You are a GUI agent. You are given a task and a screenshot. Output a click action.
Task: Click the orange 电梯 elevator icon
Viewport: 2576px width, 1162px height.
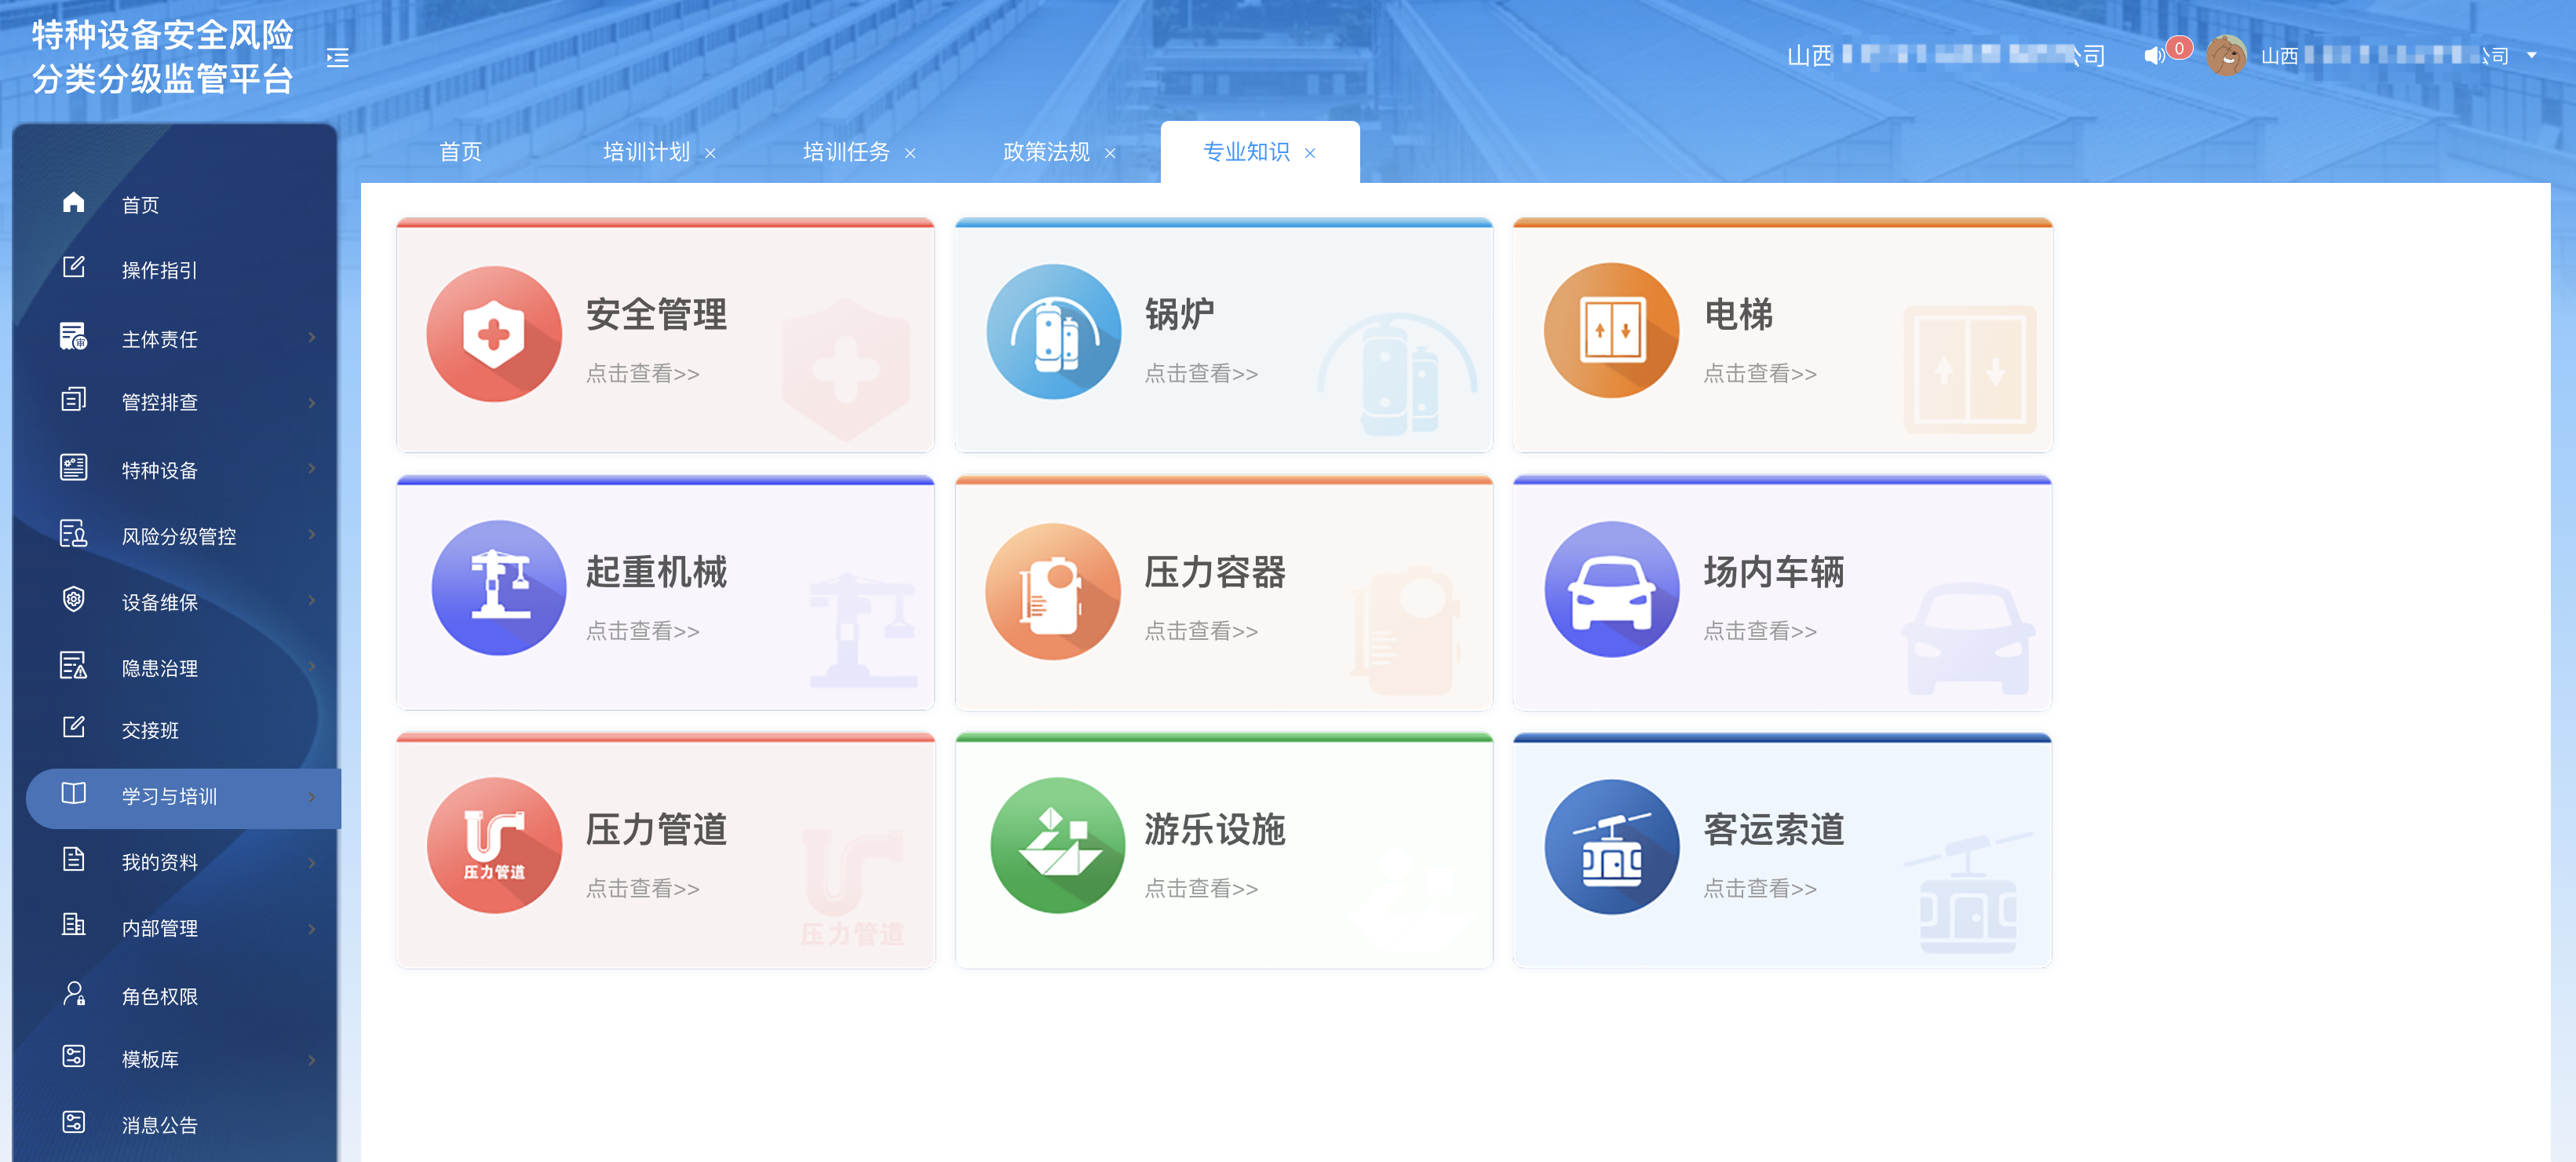(1611, 331)
